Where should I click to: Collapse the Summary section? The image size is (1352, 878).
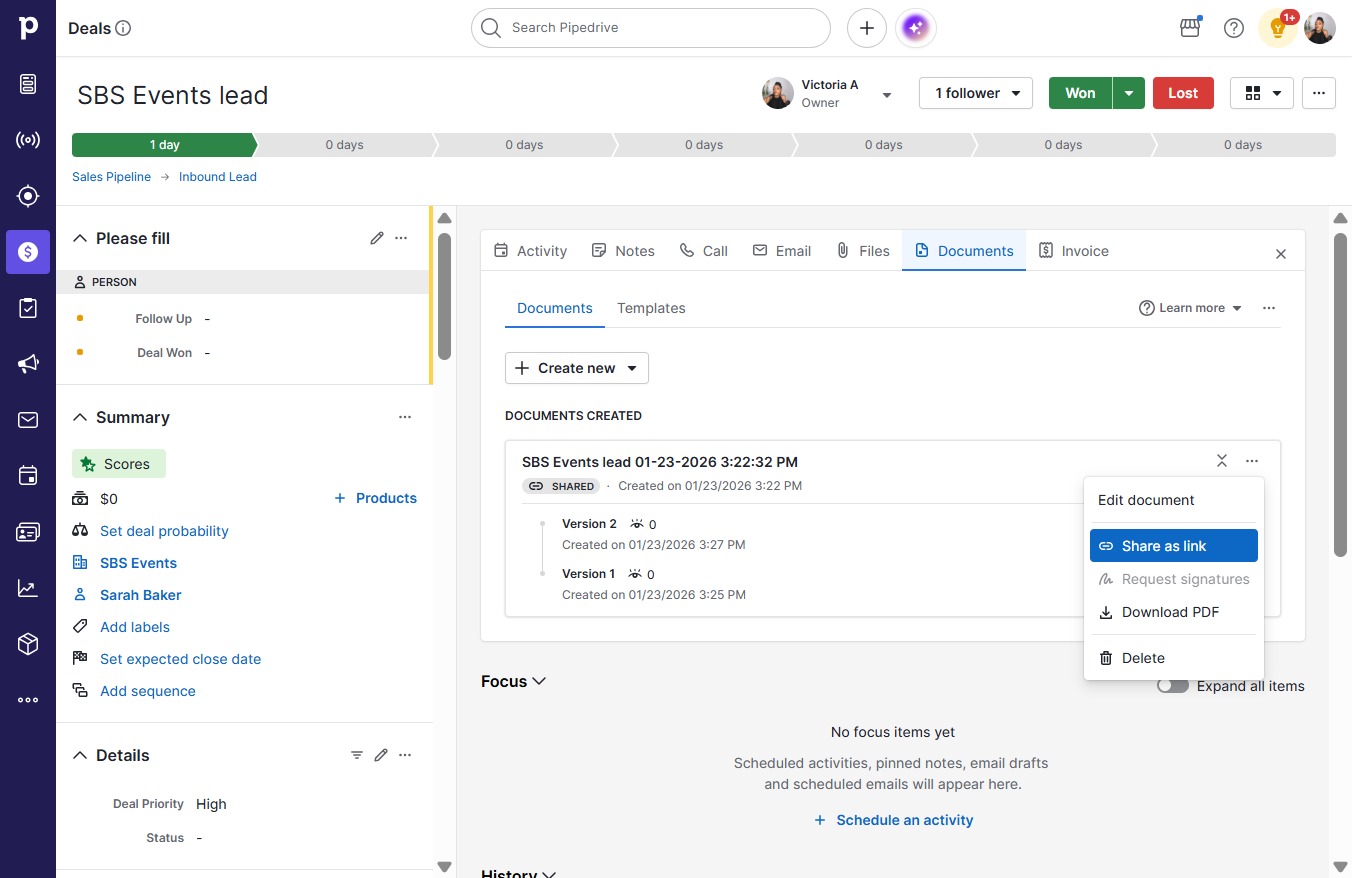click(x=80, y=417)
